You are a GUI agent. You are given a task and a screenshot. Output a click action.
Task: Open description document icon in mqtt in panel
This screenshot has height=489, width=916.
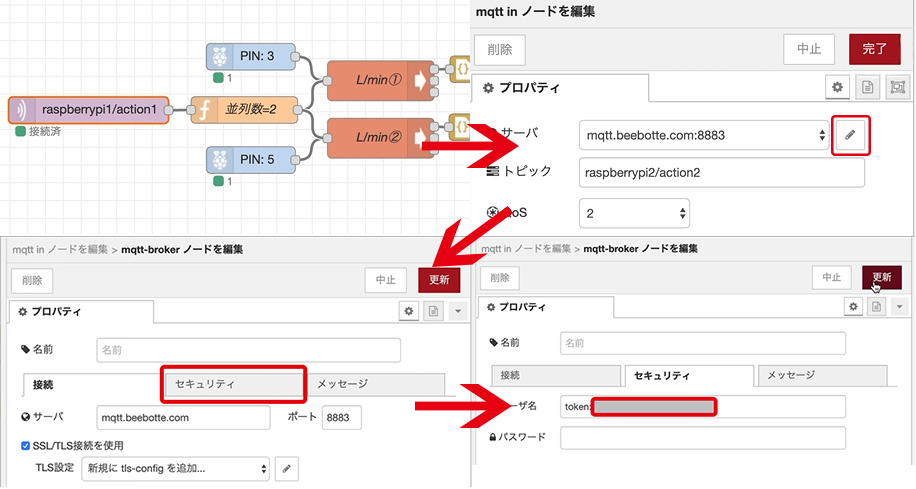coord(868,87)
